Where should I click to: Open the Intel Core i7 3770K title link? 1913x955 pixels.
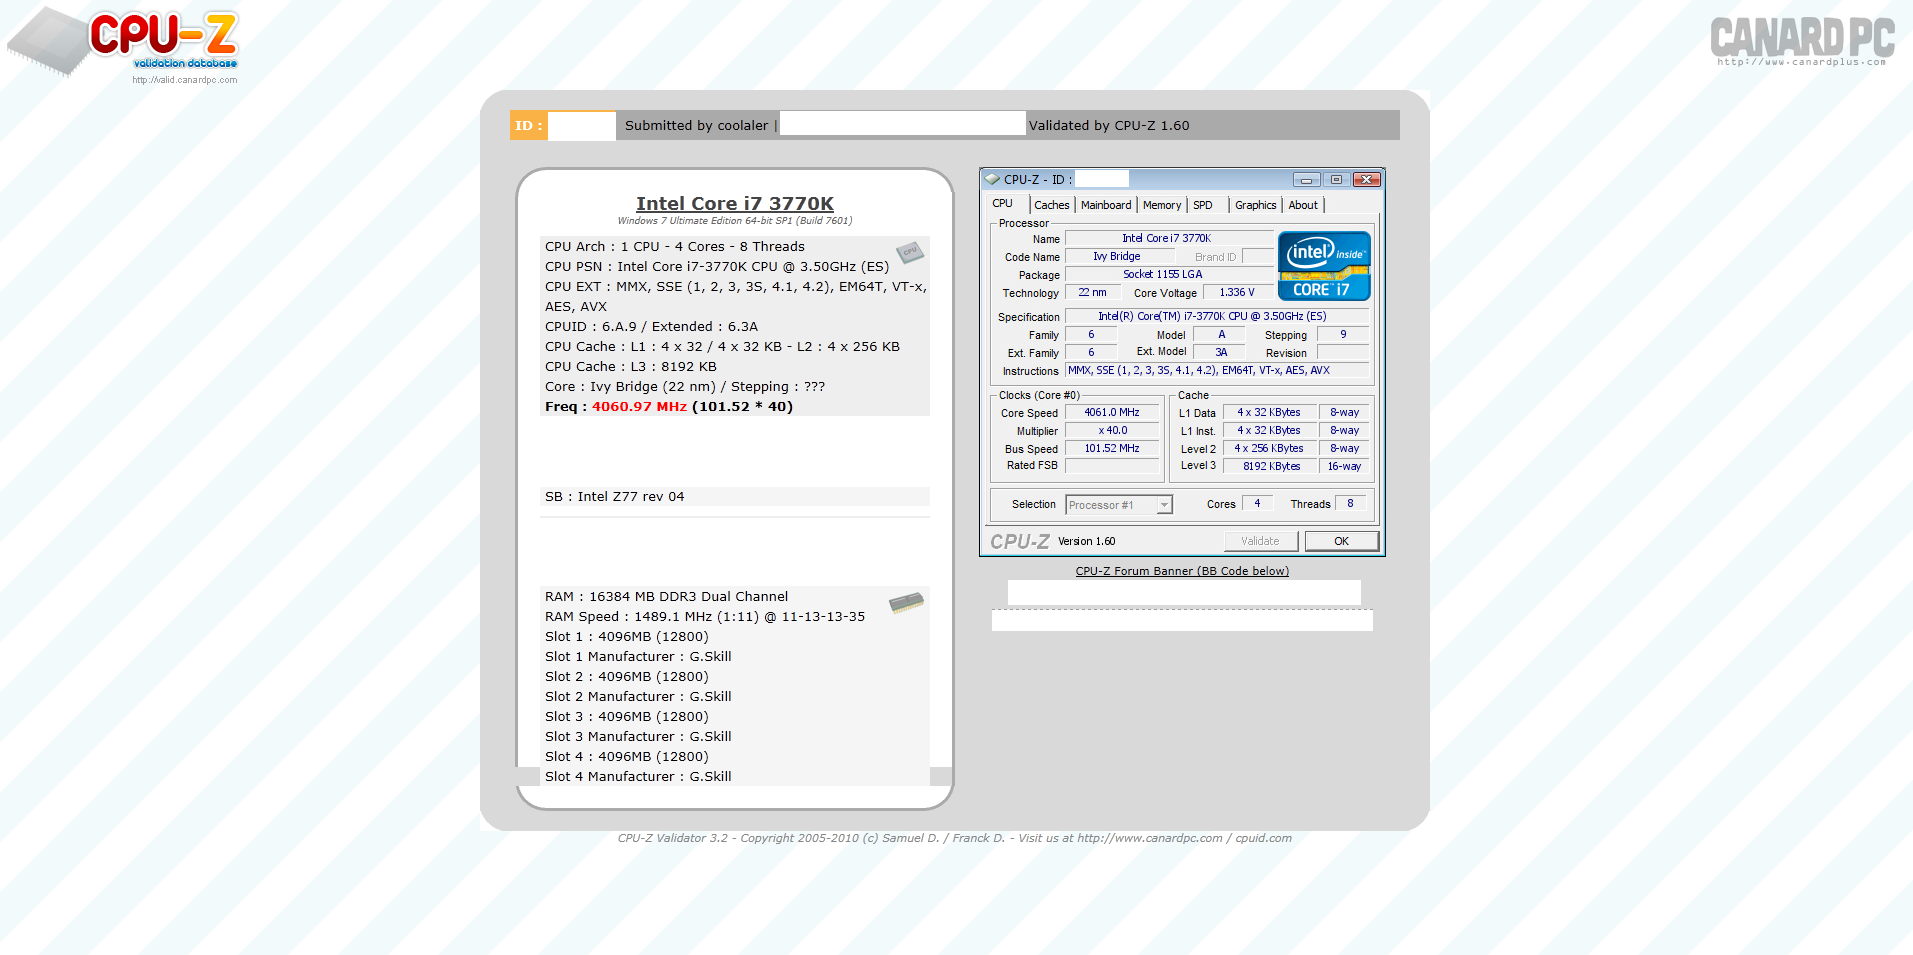(x=735, y=203)
